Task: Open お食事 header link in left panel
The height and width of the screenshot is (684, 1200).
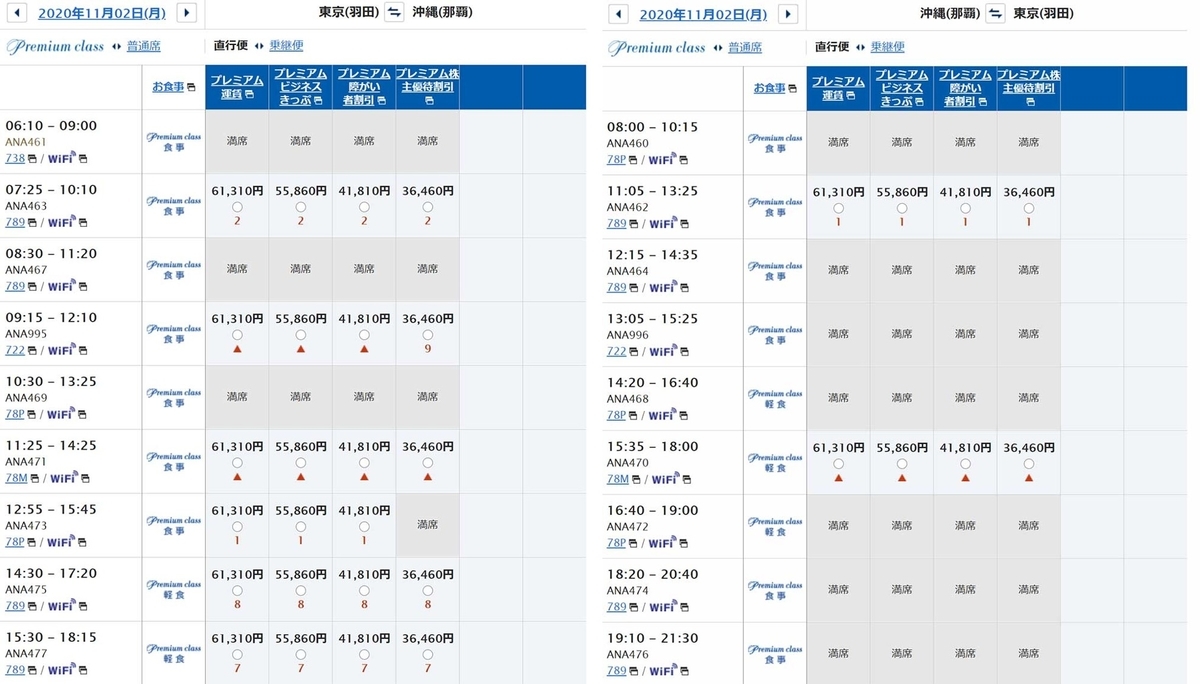Action: [x=169, y=87]
